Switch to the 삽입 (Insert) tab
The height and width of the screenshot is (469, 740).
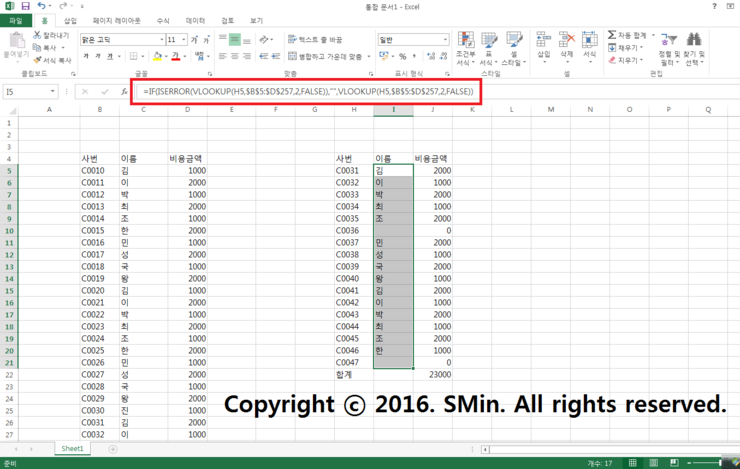70,21
